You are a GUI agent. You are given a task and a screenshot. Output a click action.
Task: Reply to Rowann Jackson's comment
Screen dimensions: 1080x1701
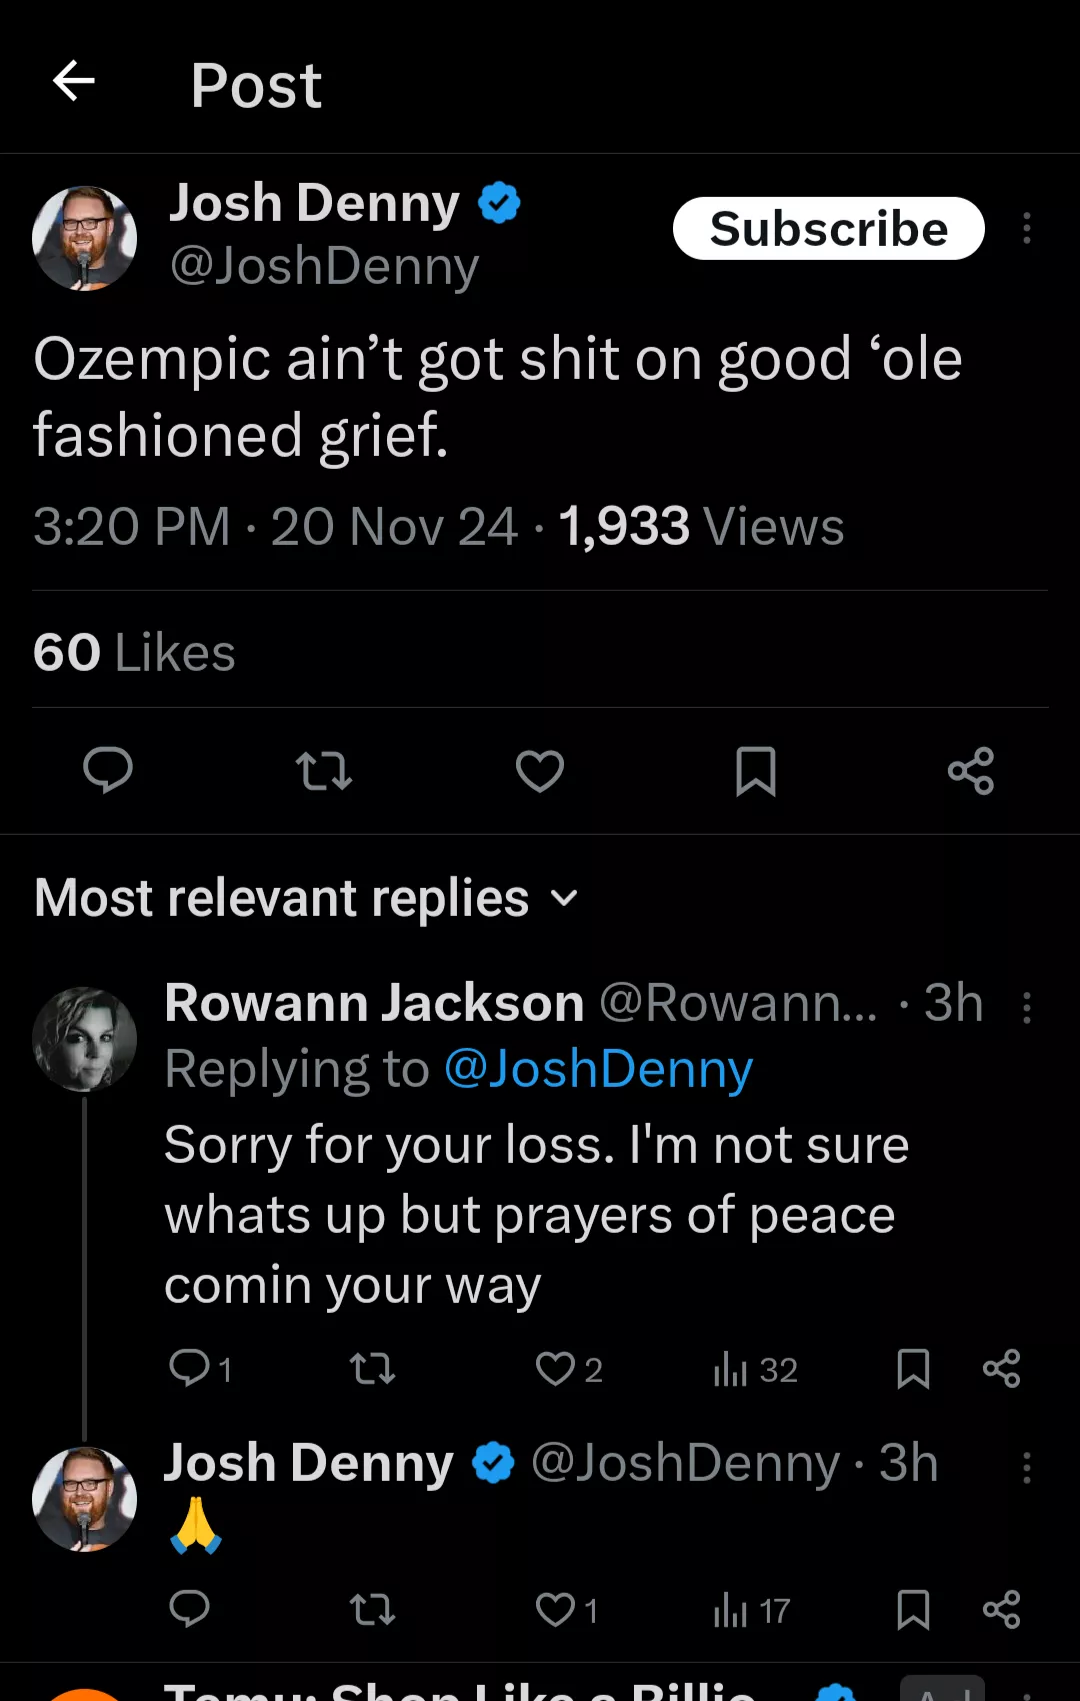pos(190,1368)
